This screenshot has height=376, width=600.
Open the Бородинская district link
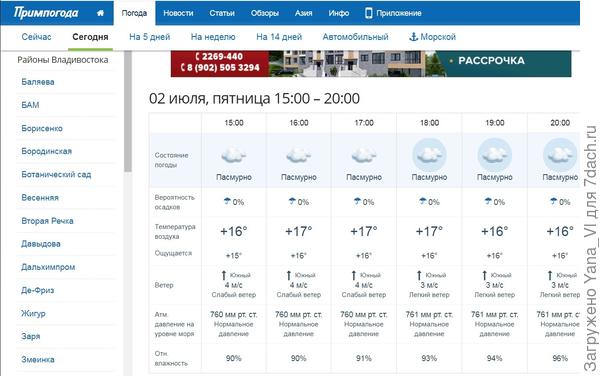[47, 151]
